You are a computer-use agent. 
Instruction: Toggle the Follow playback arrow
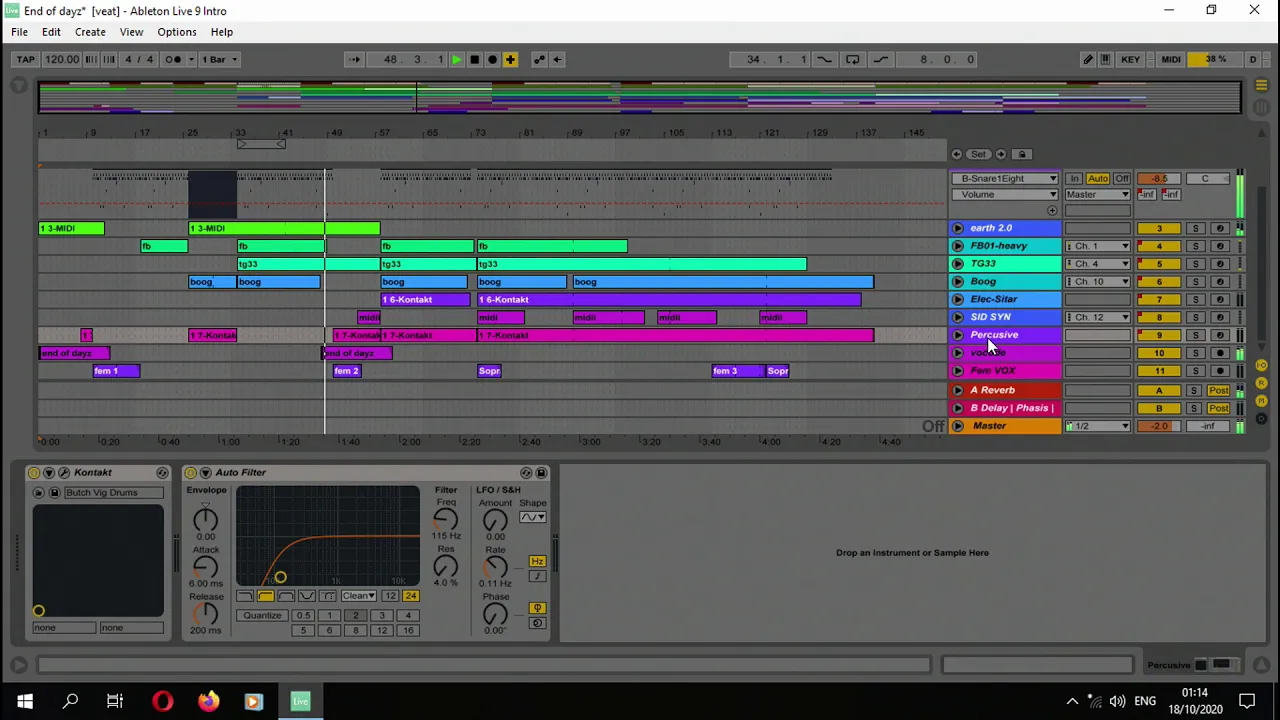354,59
